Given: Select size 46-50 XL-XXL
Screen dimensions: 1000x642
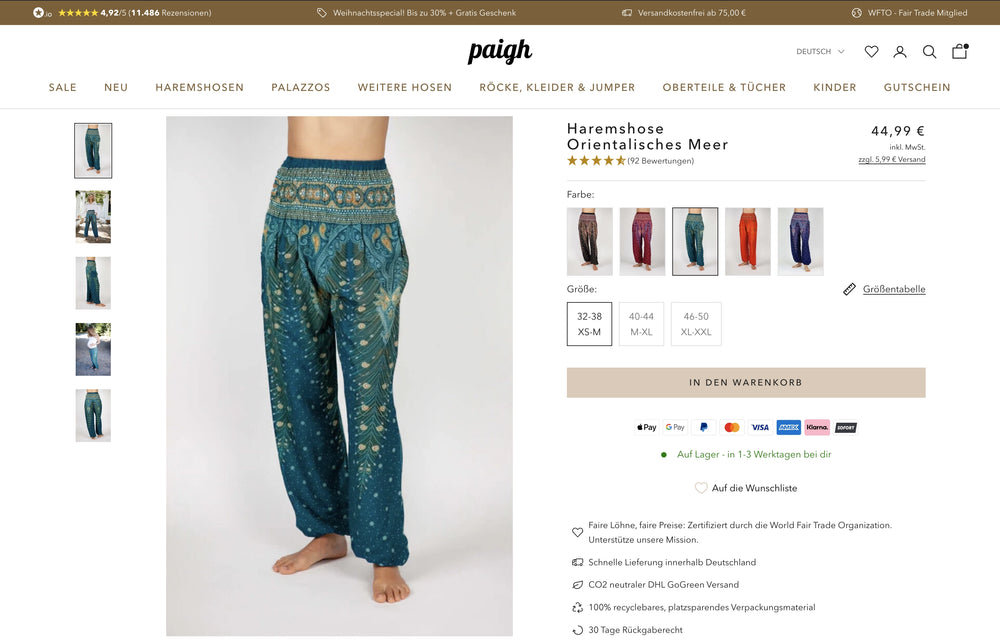Looking at the screenshot, I should click(696, 324).
